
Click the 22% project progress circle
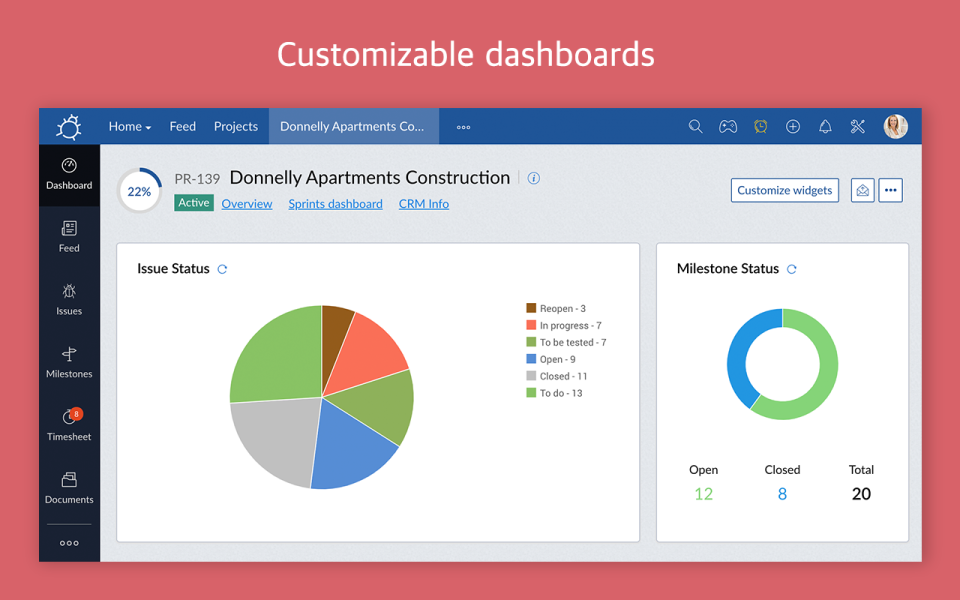[x=139, y=189]
